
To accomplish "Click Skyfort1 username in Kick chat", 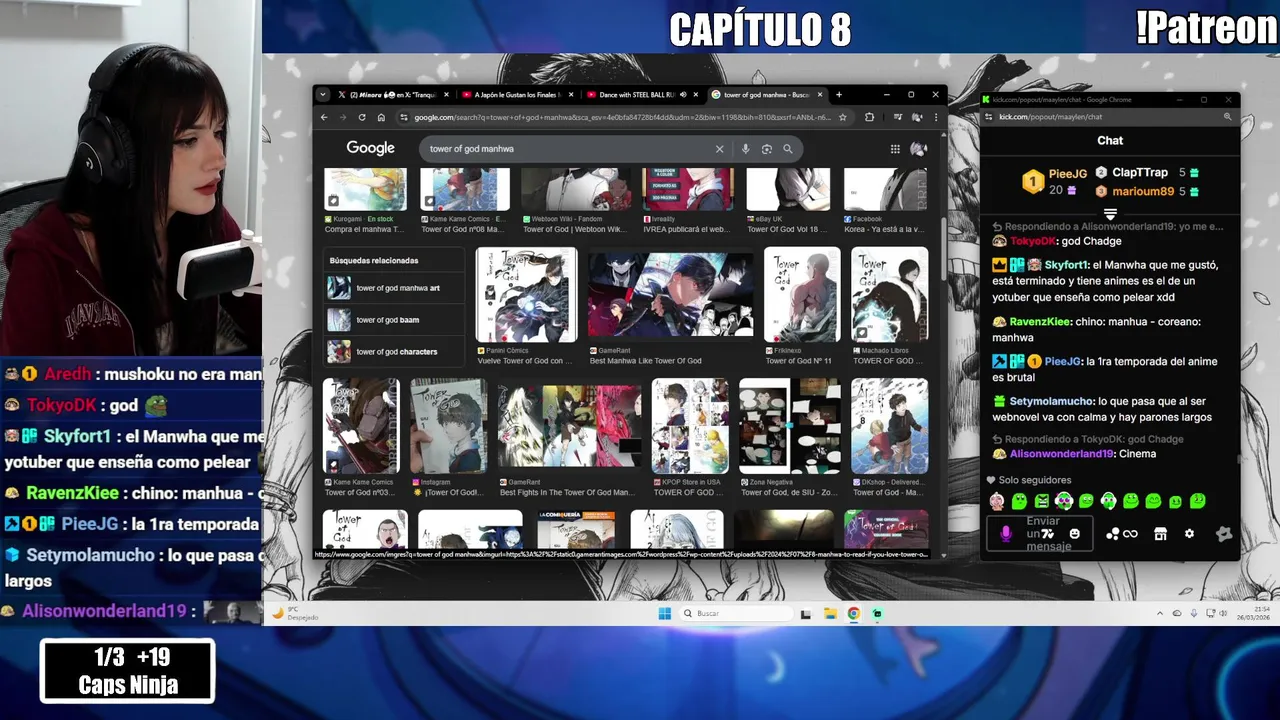I will pos(1066,265).
